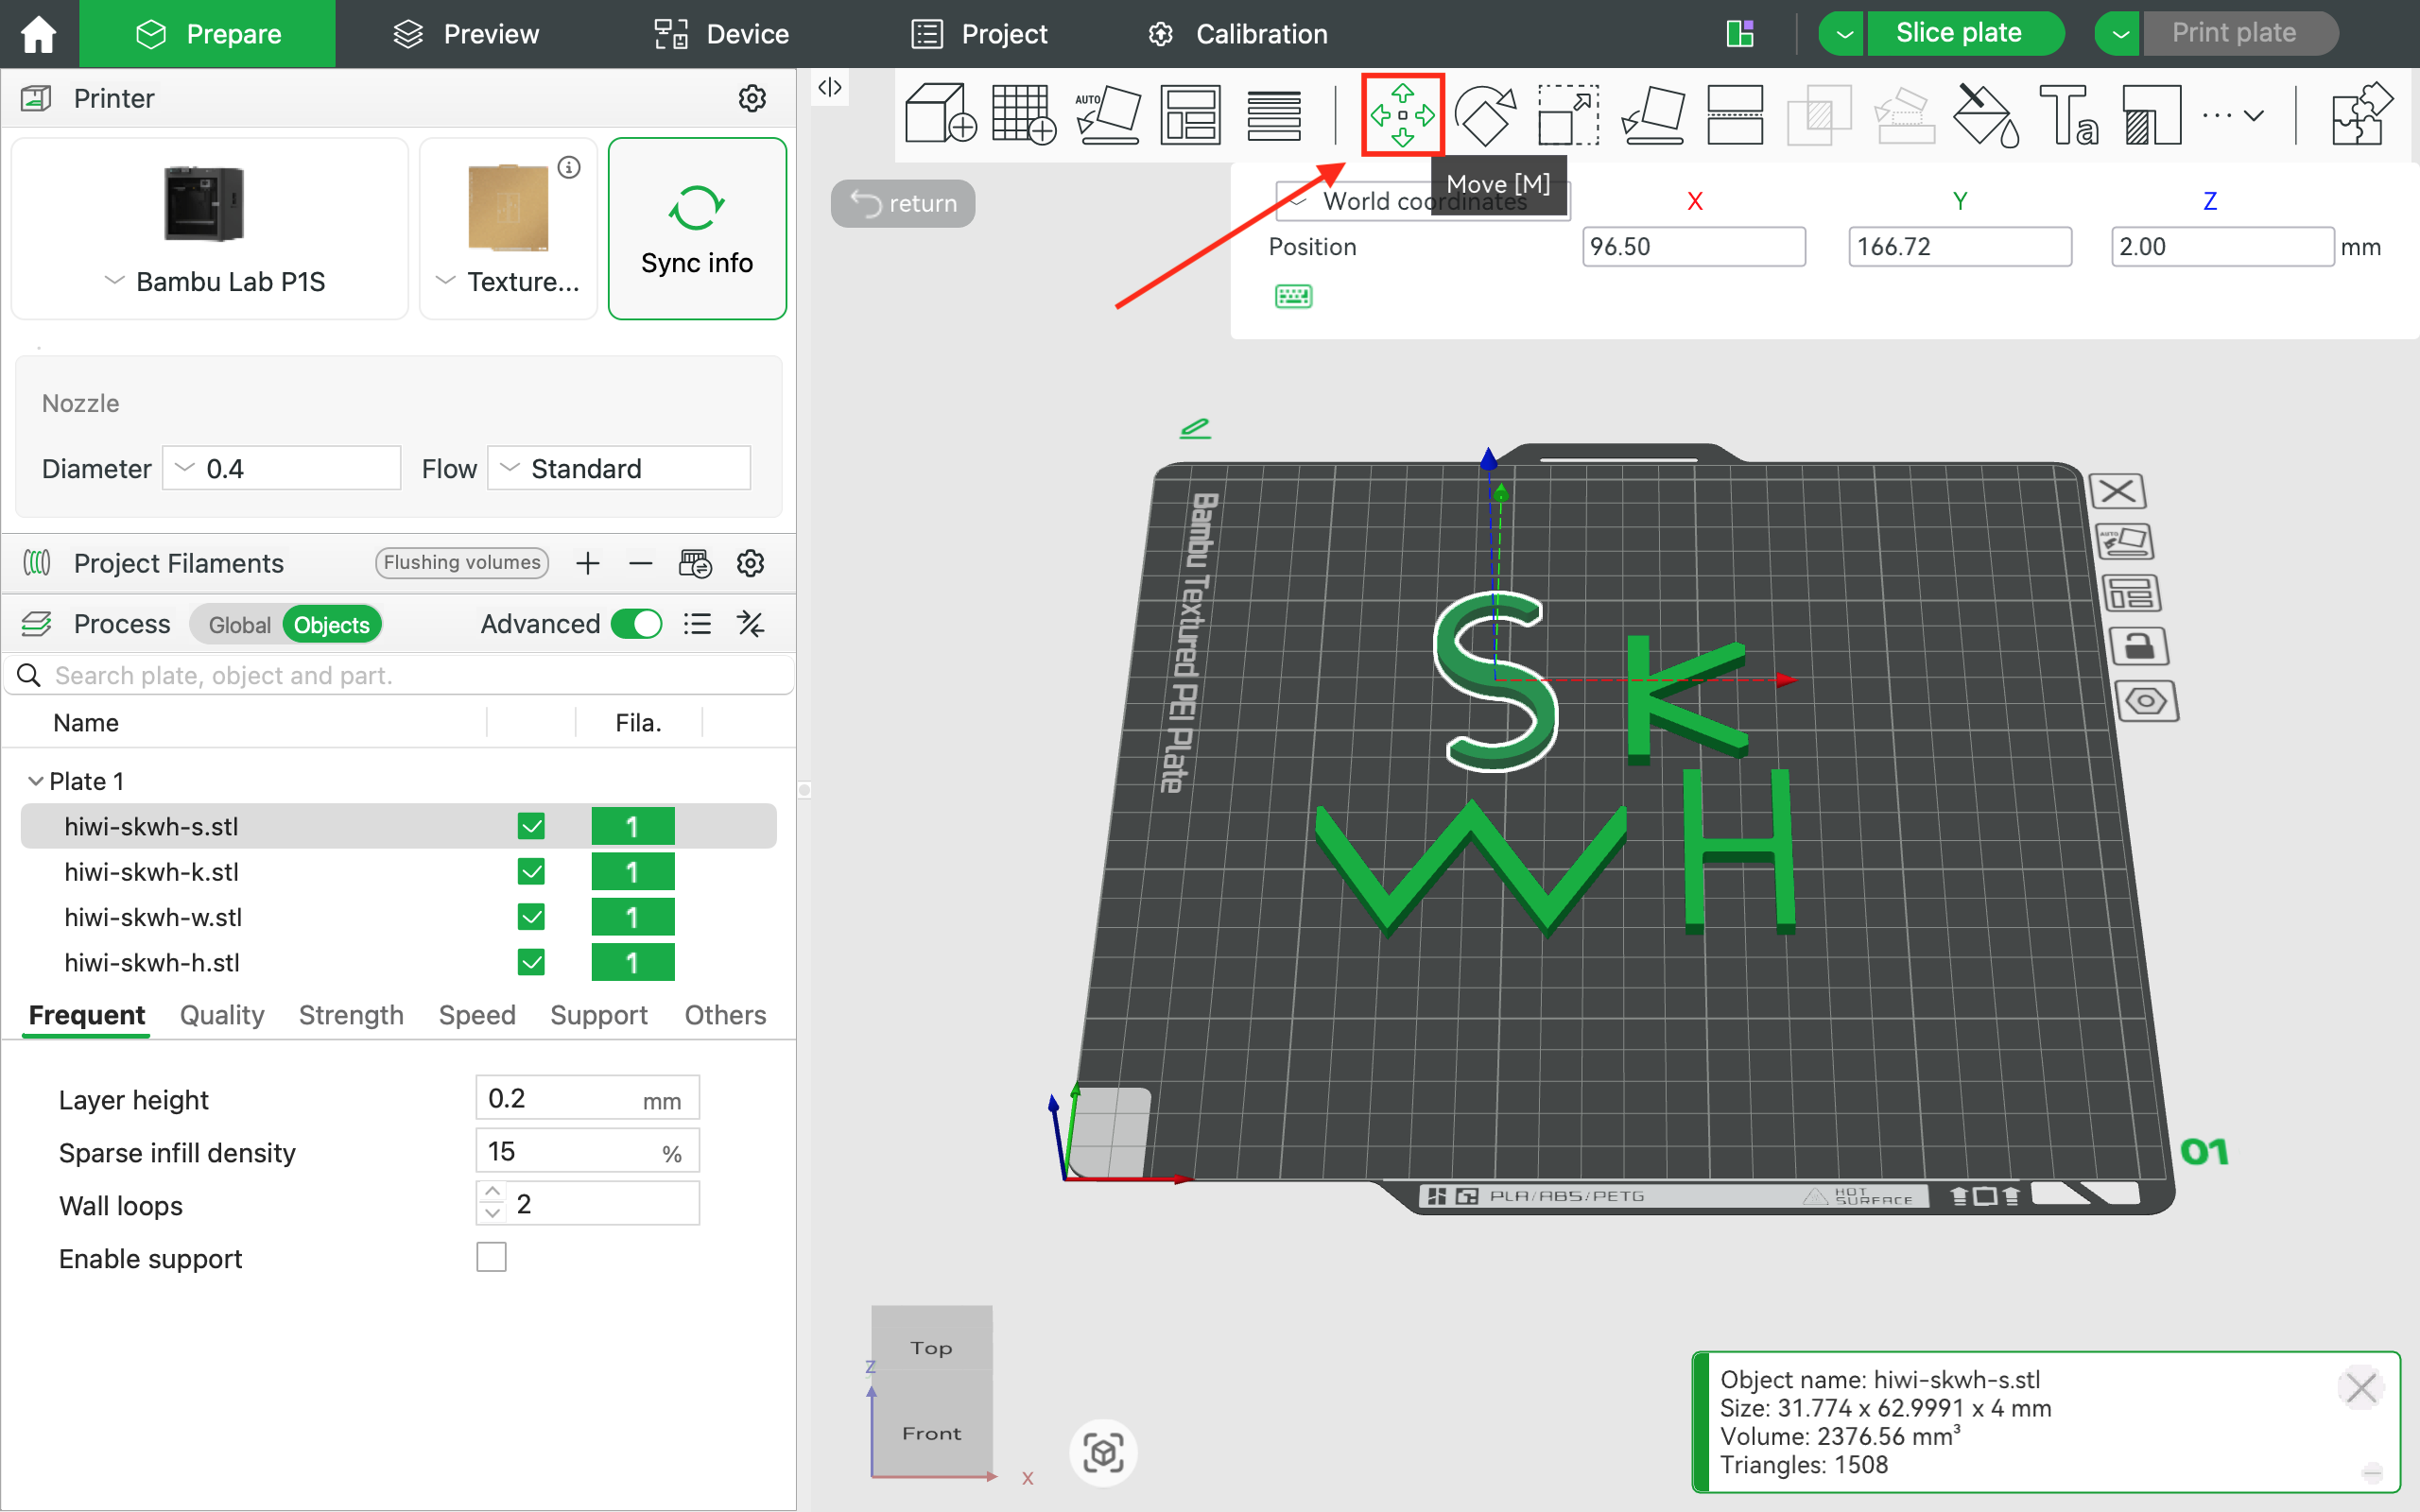Open the nozzle Diameter dropdown
Image resolution: width=2420 pixels, height=1512 pixels.
click(281, 468)
